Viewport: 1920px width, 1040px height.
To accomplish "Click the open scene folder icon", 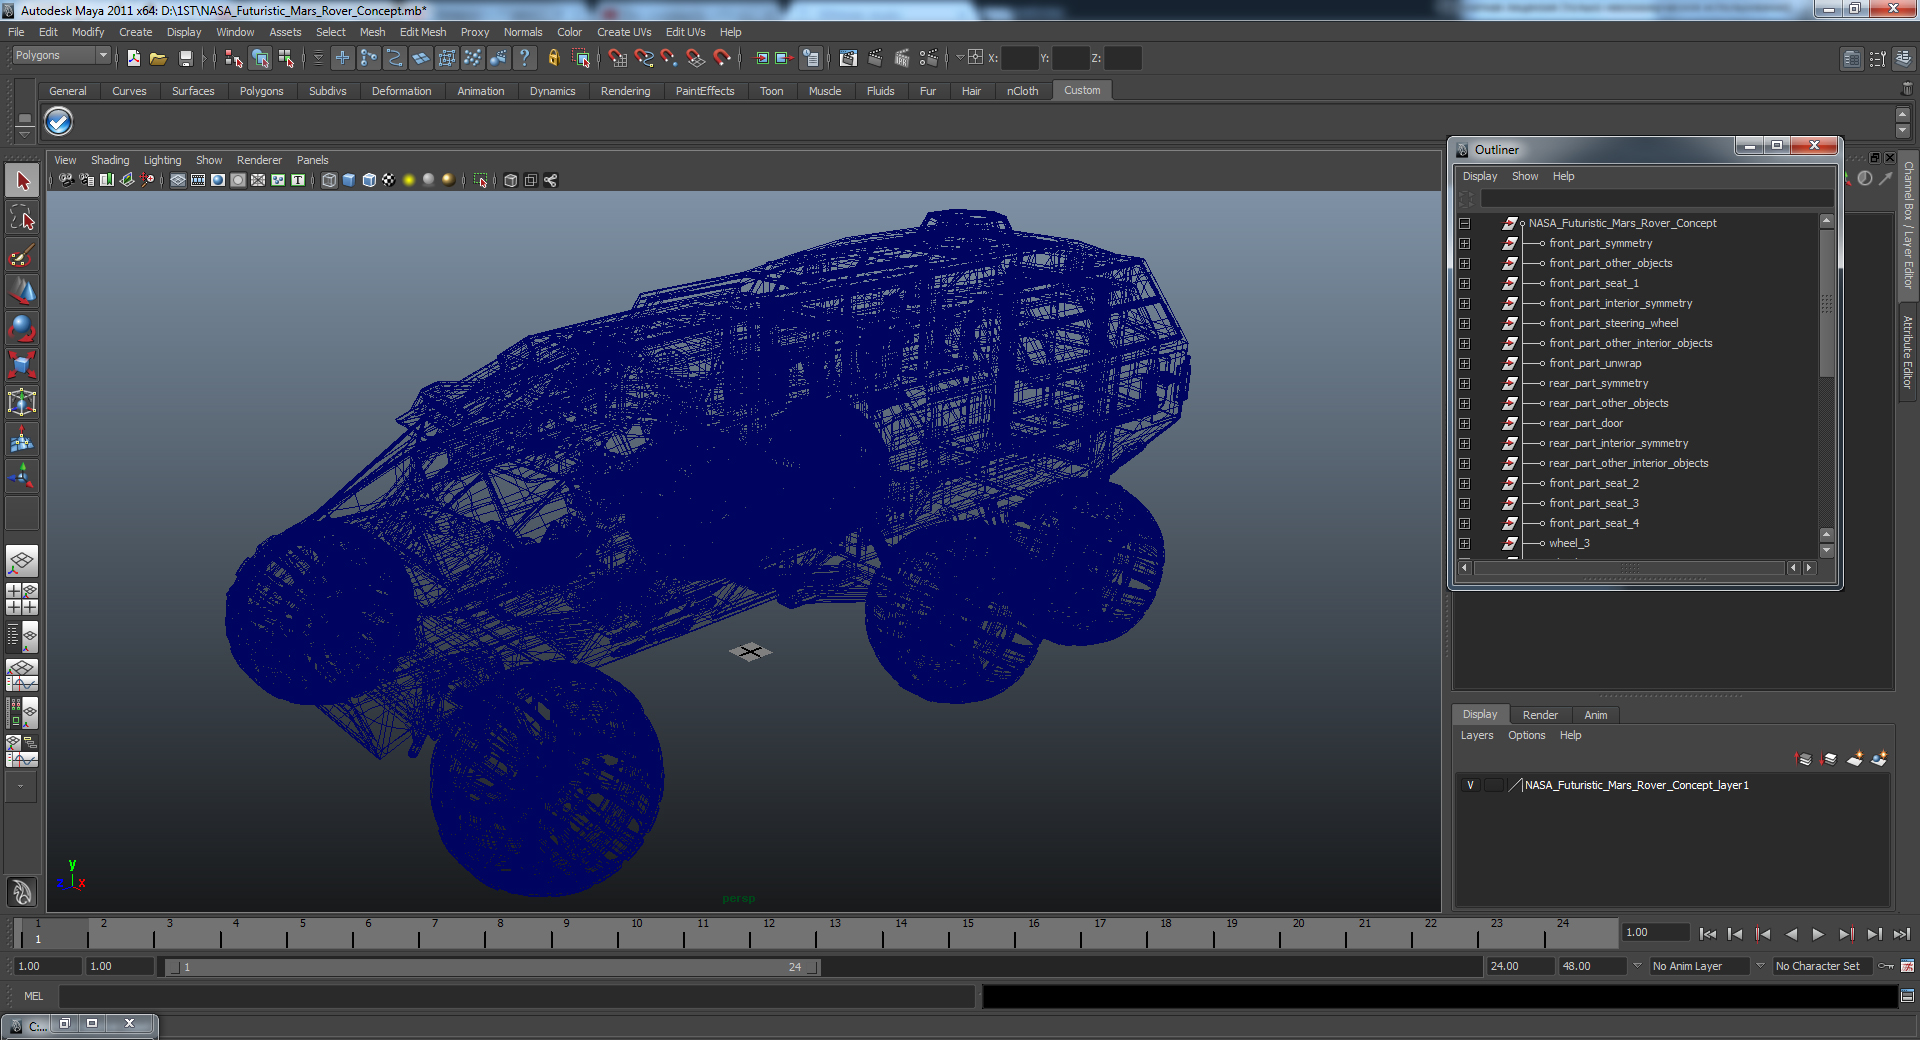I will (x=158, y=58).
